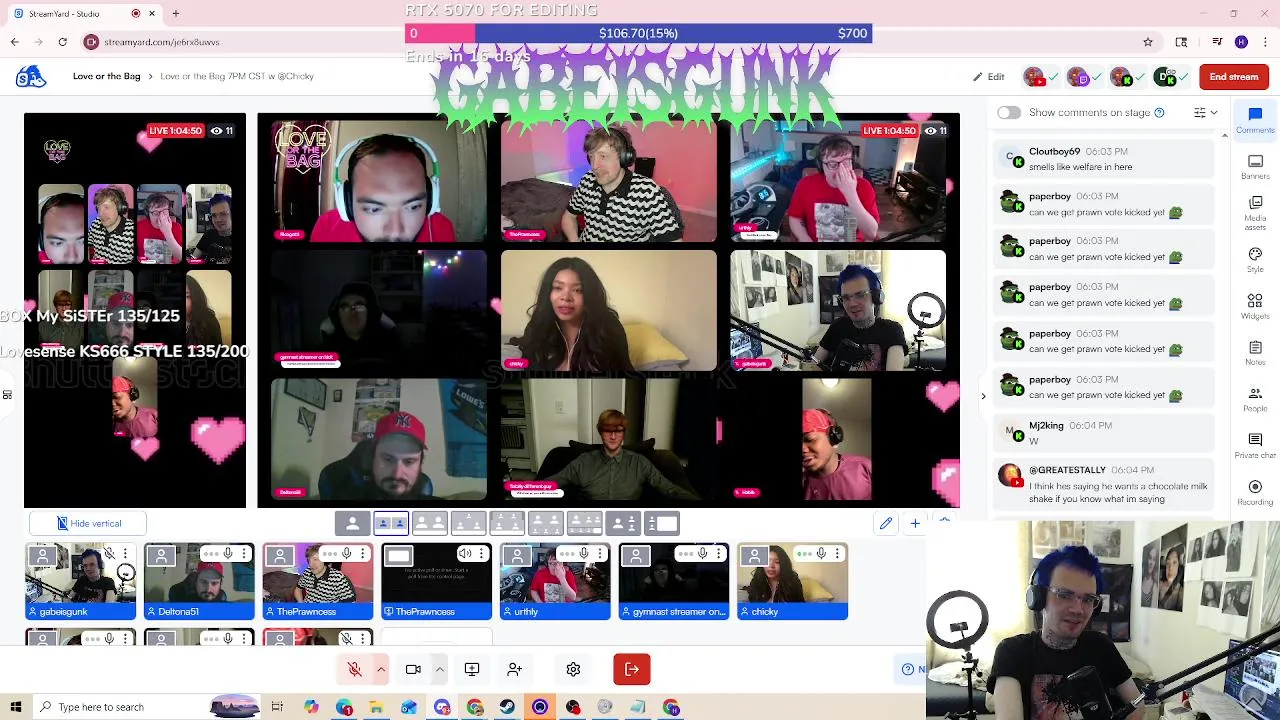Click the share screen present button
Image resolution: width=1280 pixels, height=720 pixels.
(472, 669)
